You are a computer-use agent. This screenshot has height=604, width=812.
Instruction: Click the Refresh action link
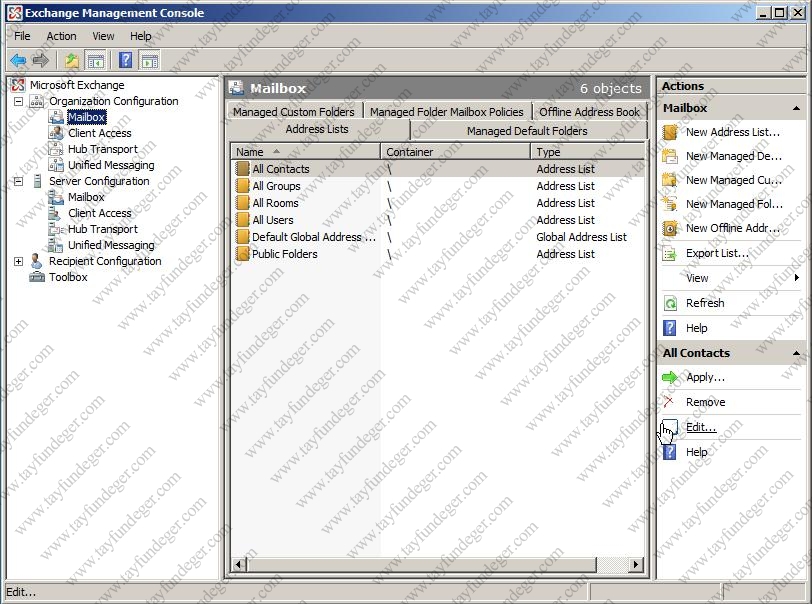pyautogui.click(x=705, y=303)
